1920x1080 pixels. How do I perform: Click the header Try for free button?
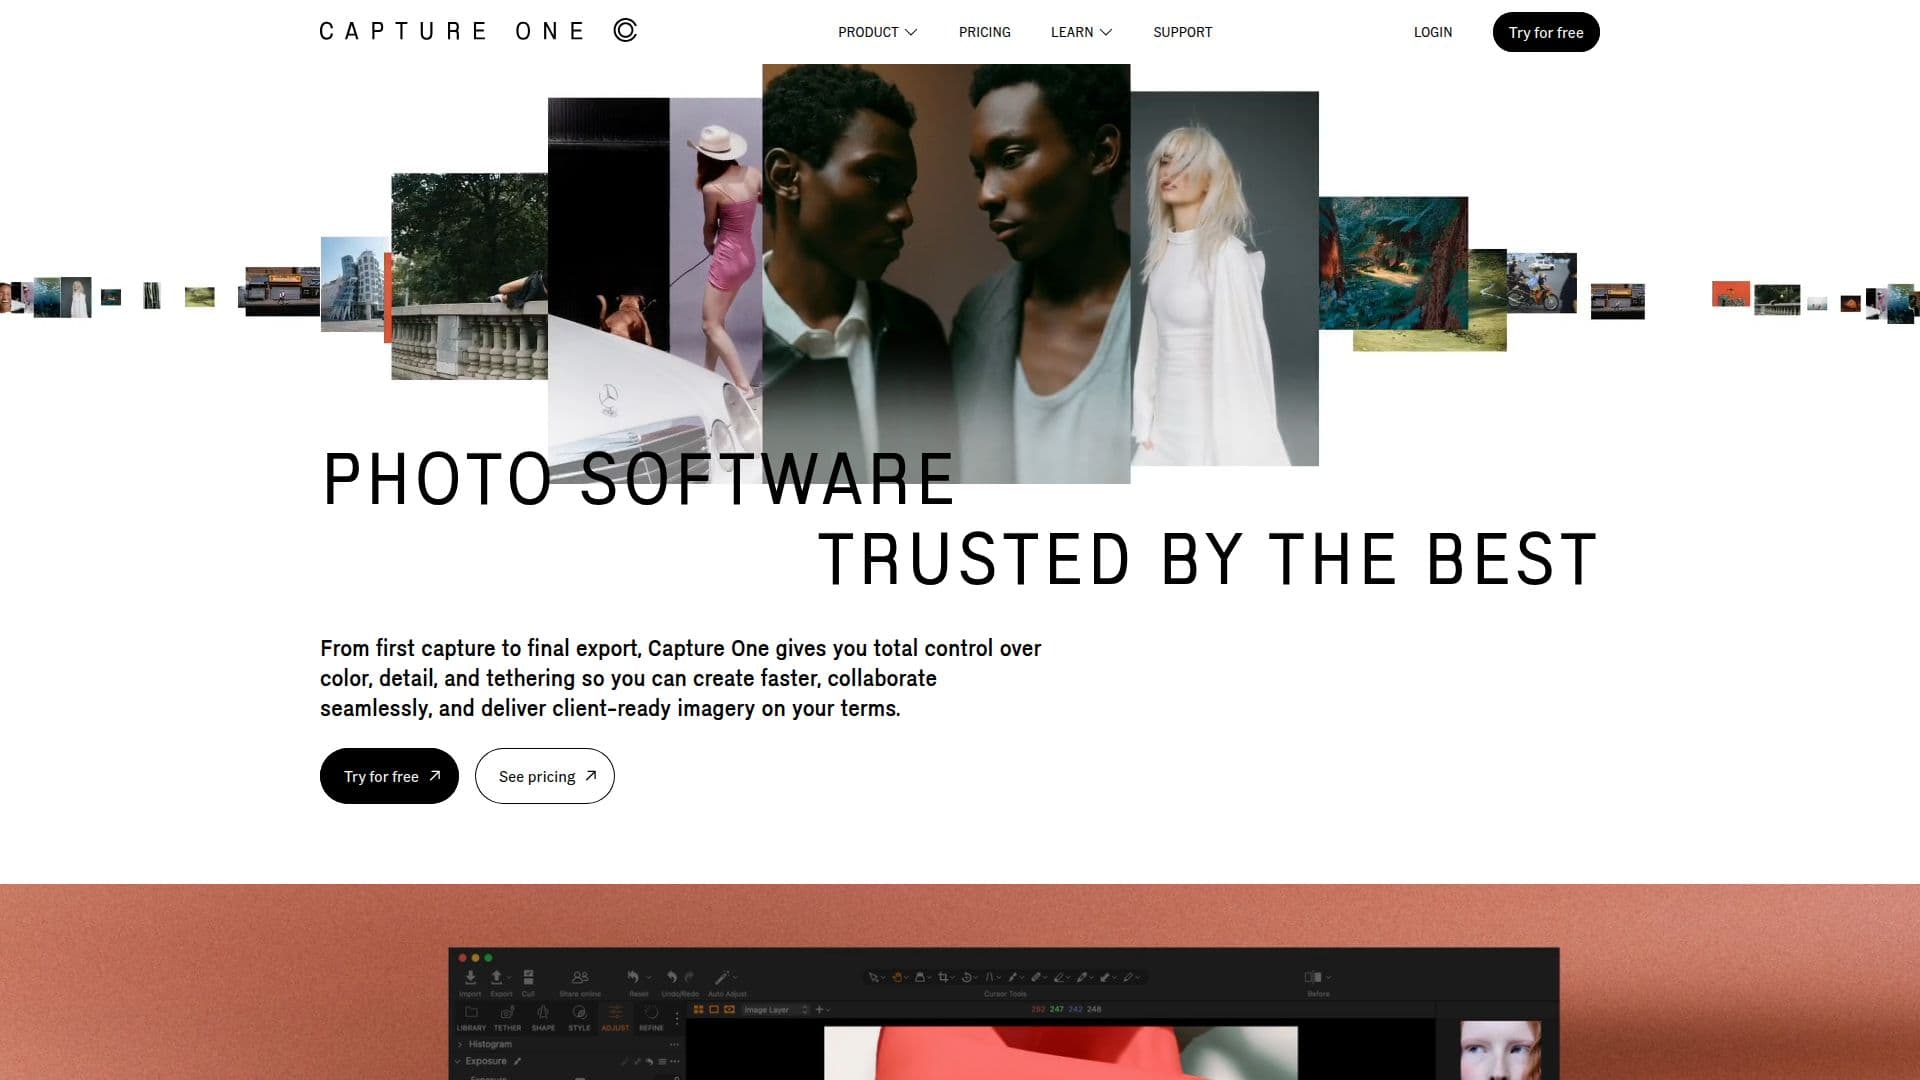[x=1545, y=32]
